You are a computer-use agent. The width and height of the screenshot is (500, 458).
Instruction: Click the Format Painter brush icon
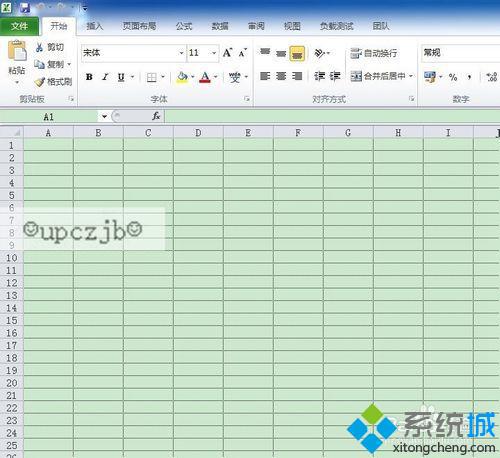(x=40, y=82)
